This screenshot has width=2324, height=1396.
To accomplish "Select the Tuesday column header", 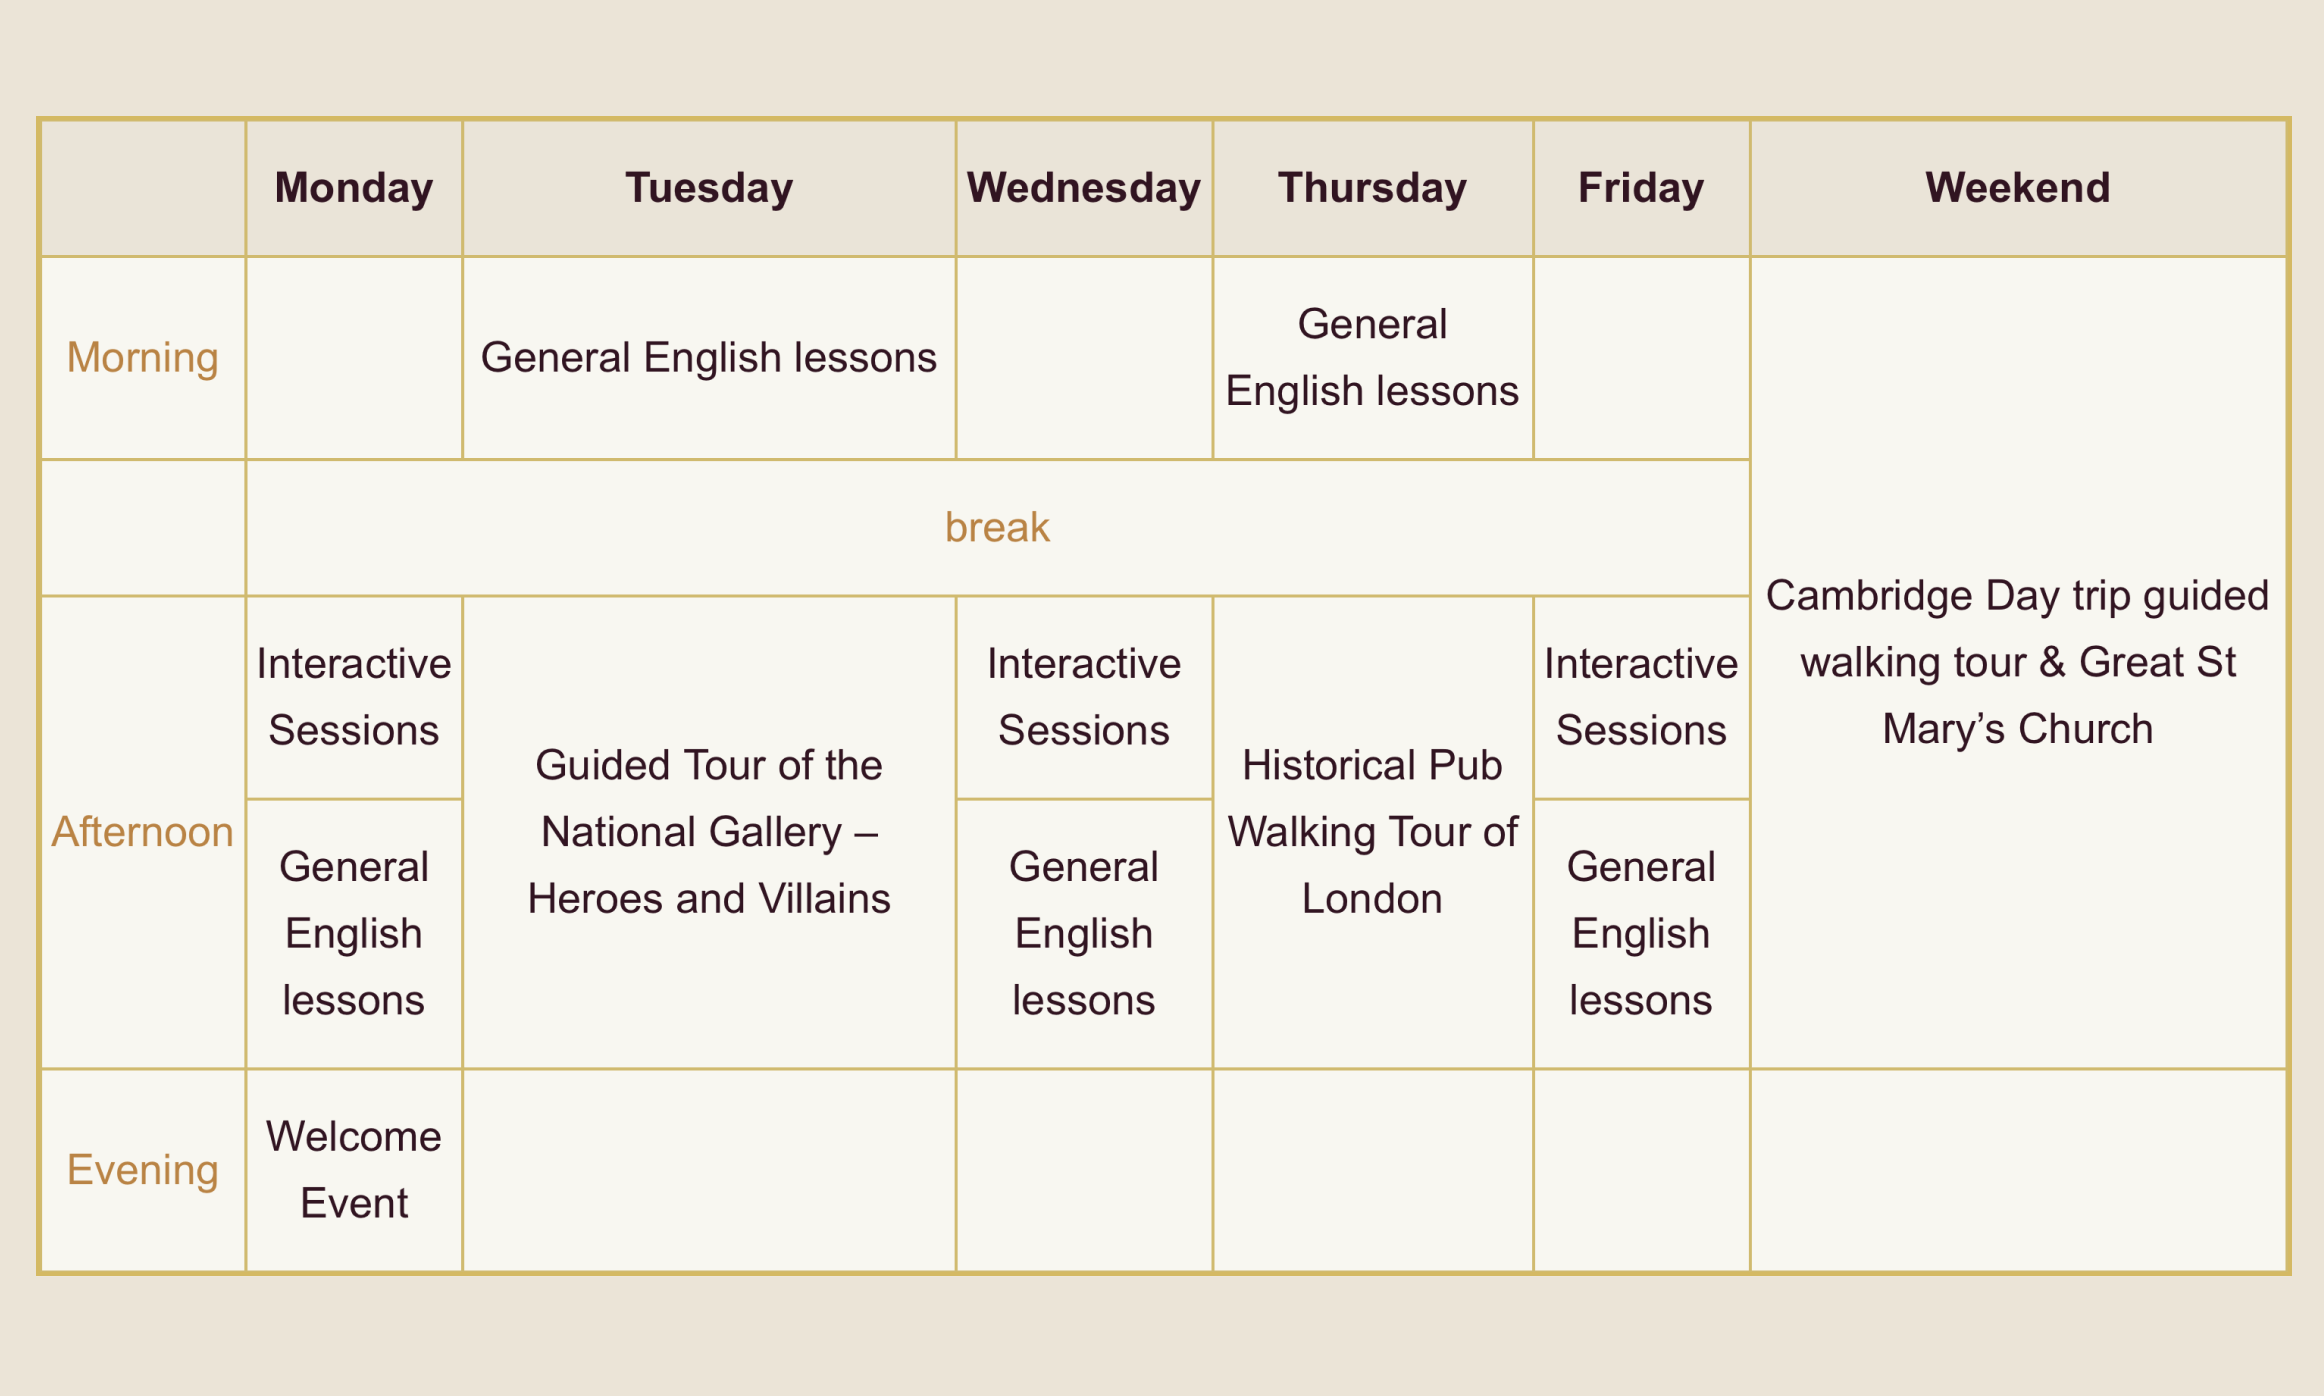I will pyautogui.click(x=709, y=188).
